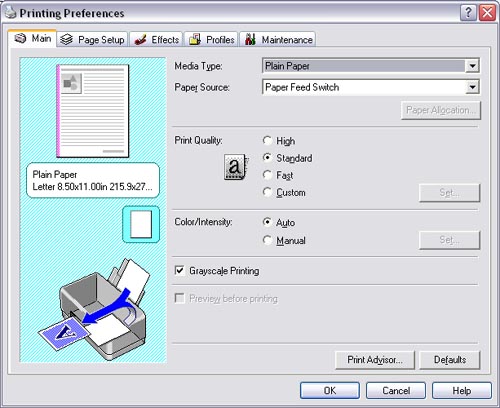The width and height of the screenshot is (500, 408).
Task: Click the Effects paintbrush icon
Action: pos(140,39)
